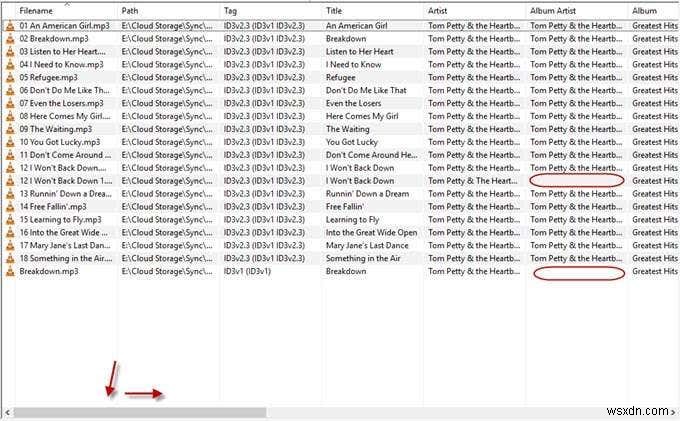This screenshot has width=680, height=421.
Task: Click the horizontal scrollbar thumb
Action: (x=140, y=413)
